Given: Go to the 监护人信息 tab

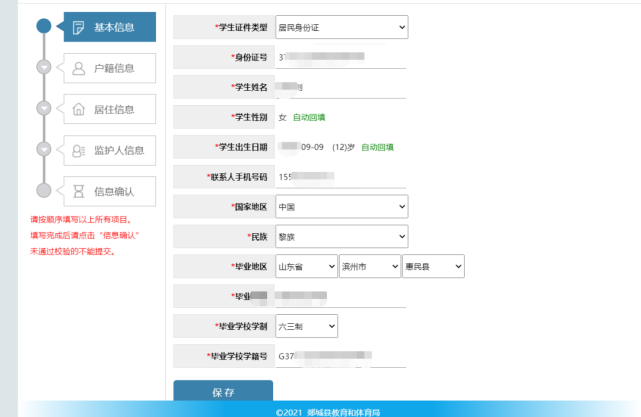Looking at the screenshot, I should coord(110,150).
